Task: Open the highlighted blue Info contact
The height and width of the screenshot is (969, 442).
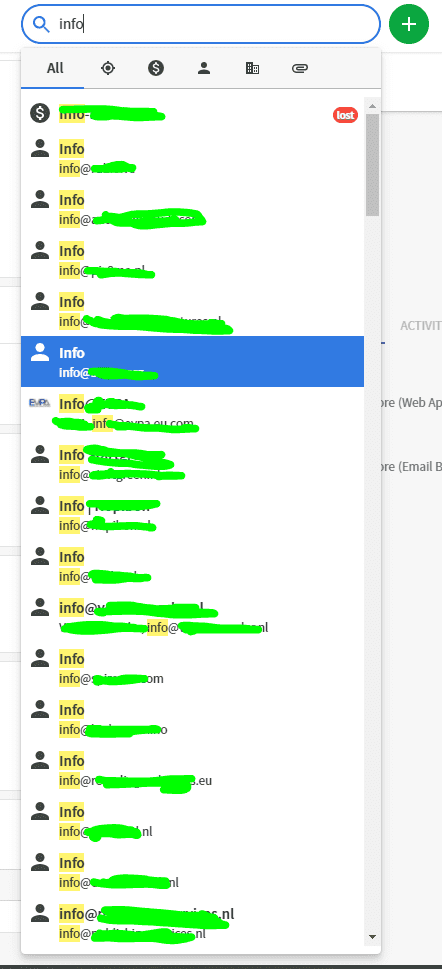Action: tap(192, 362)
